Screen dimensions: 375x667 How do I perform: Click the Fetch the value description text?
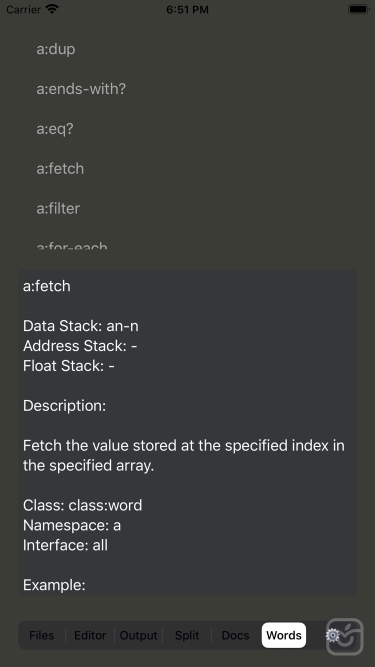click(x=184, y=455)
